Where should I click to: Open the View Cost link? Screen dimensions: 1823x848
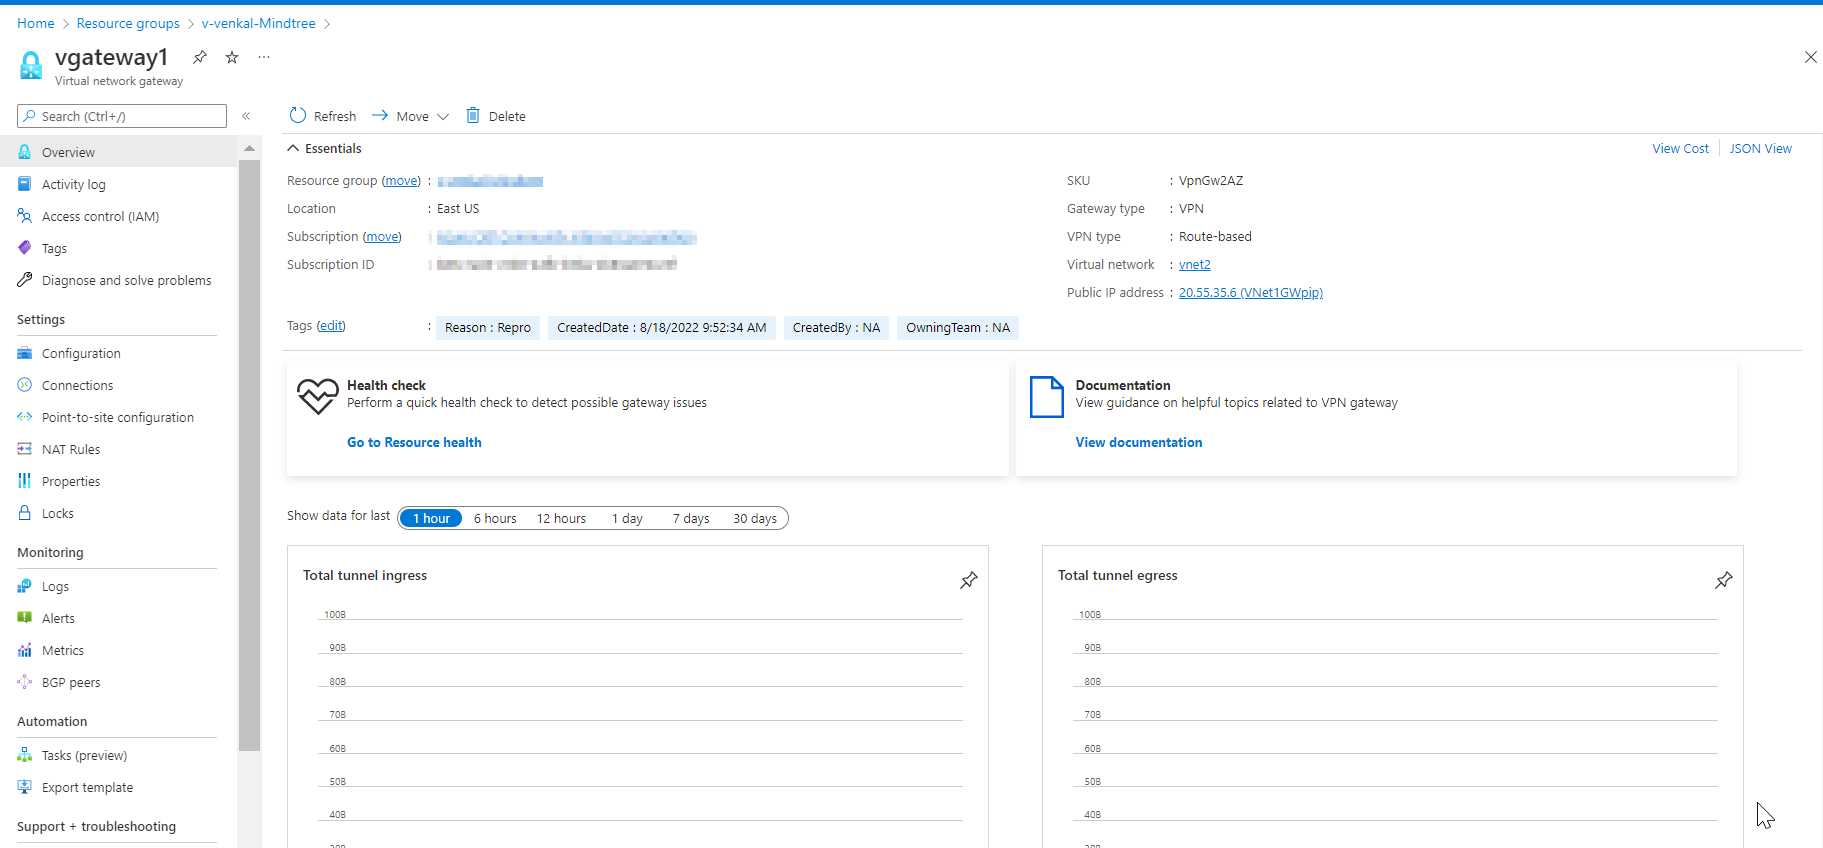[x=1680, y=148]
